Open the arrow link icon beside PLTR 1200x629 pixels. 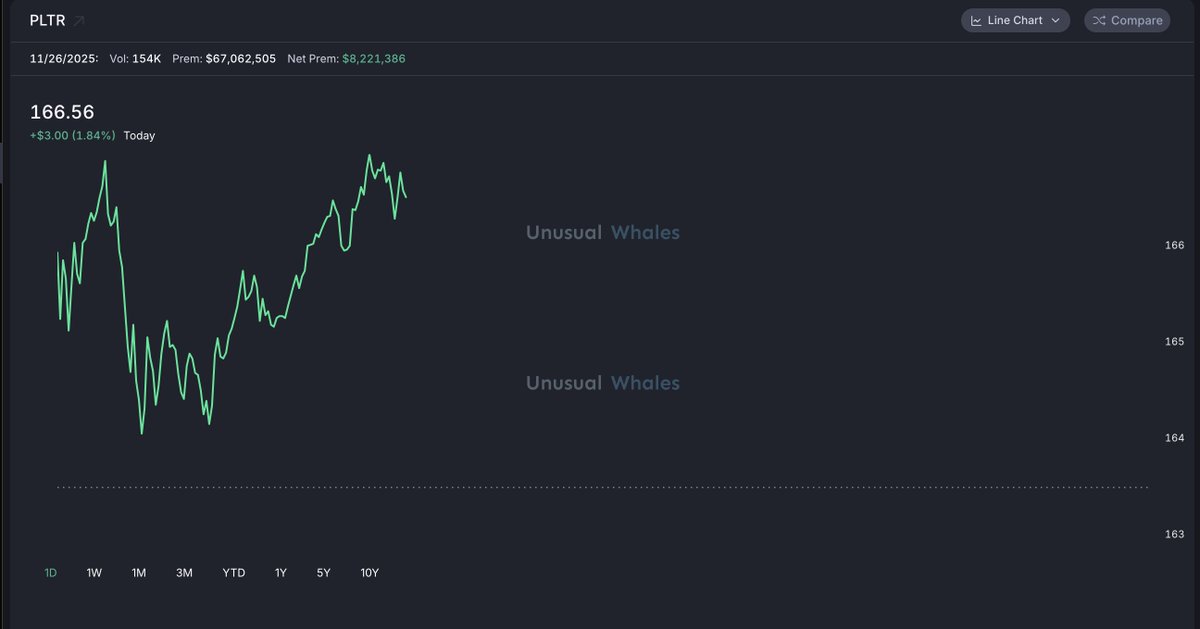79,20
